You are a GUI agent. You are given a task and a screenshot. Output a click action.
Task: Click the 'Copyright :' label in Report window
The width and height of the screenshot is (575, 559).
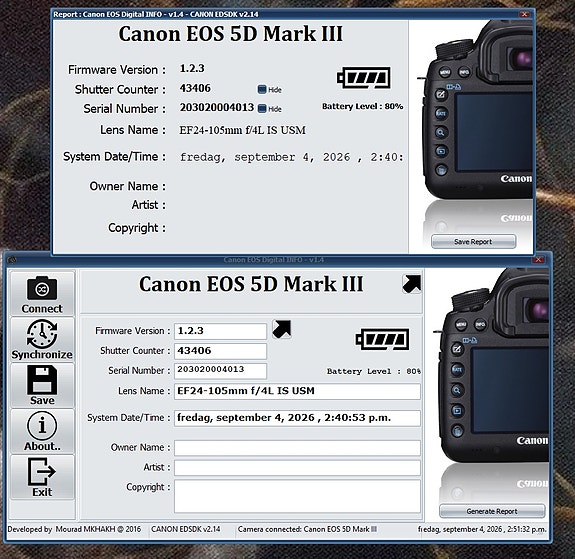coord(137,228)
